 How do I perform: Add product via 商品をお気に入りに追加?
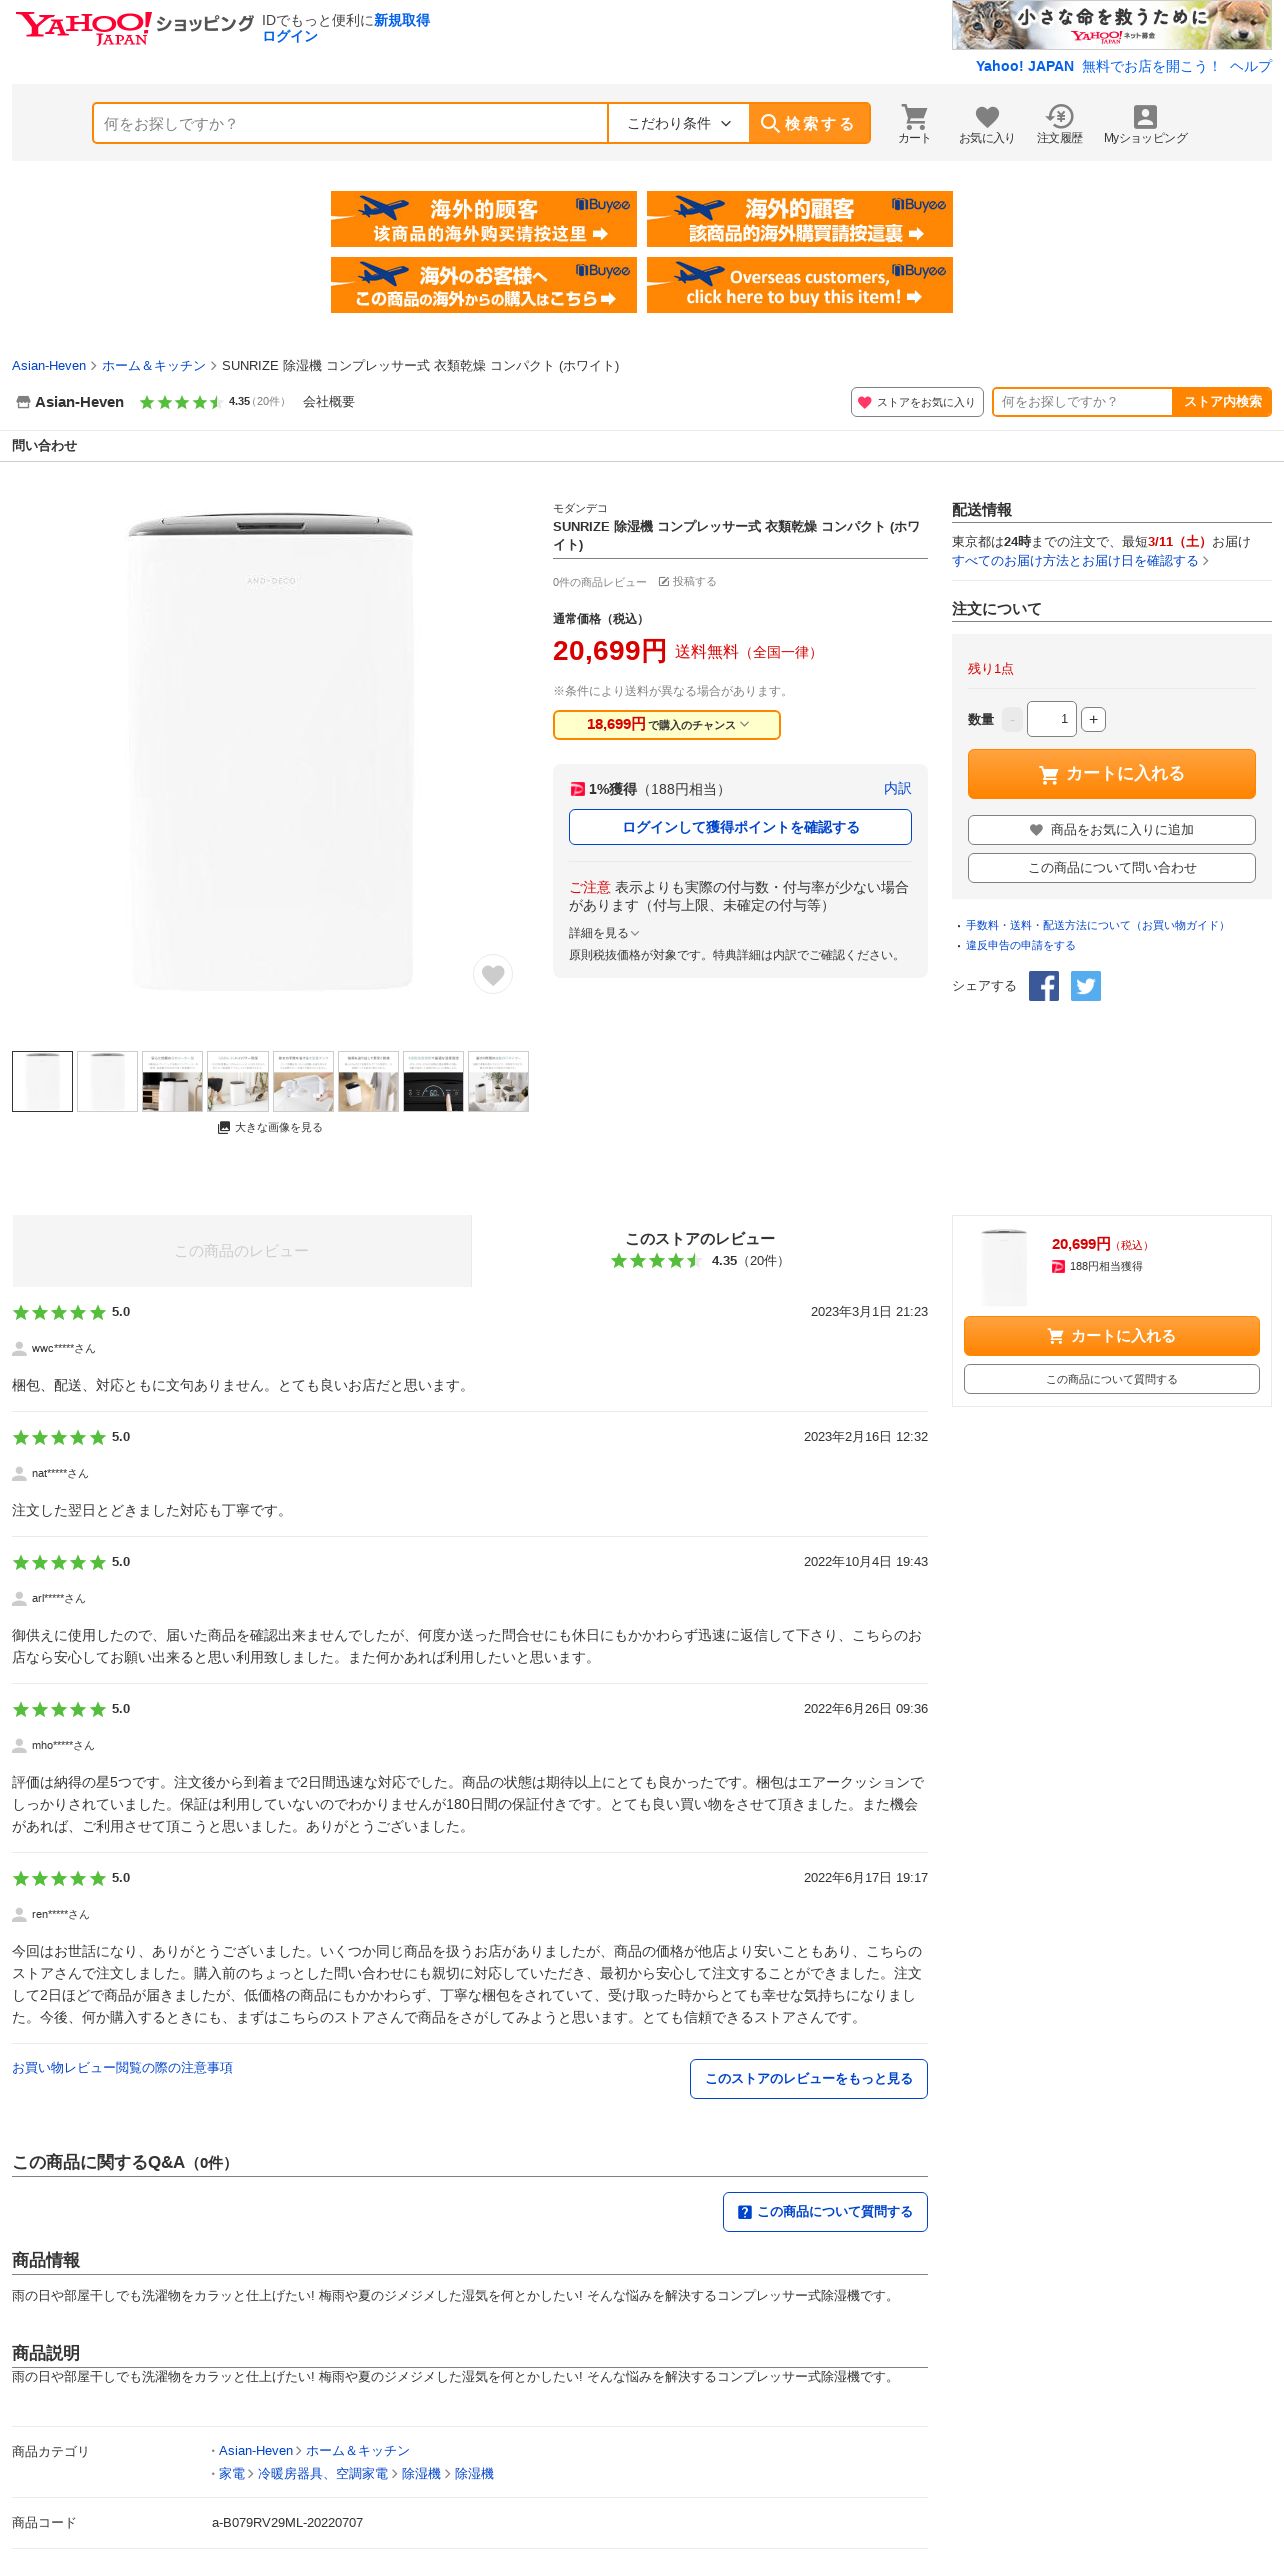[x=1111, y=830]
